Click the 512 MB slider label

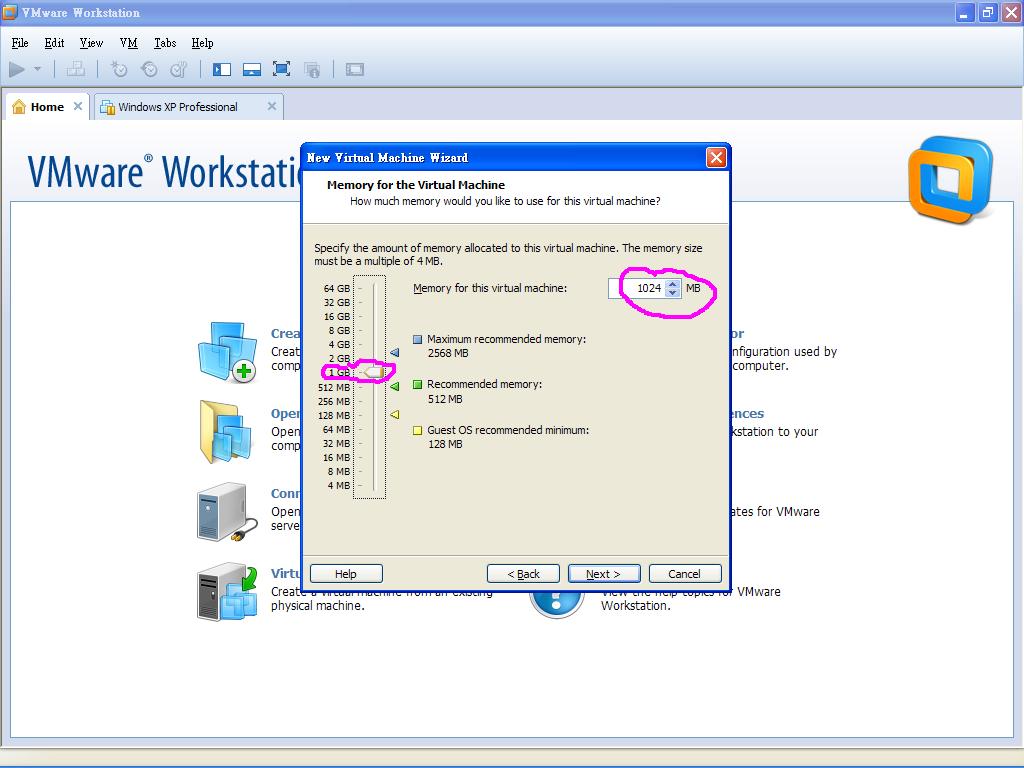[x=334, y=387]
